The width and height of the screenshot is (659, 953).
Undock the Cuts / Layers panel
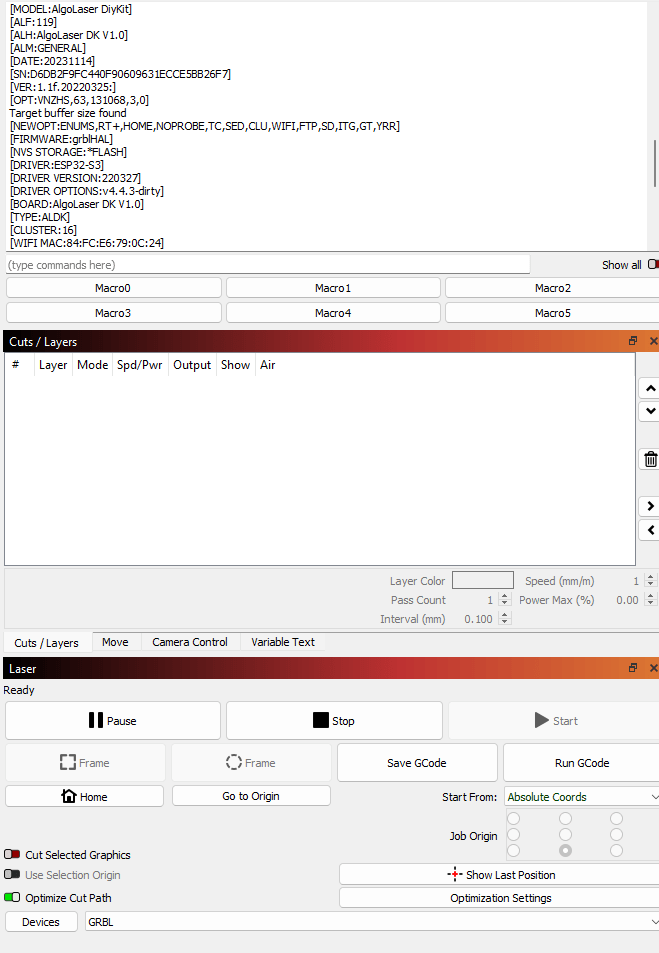(633, 341)
